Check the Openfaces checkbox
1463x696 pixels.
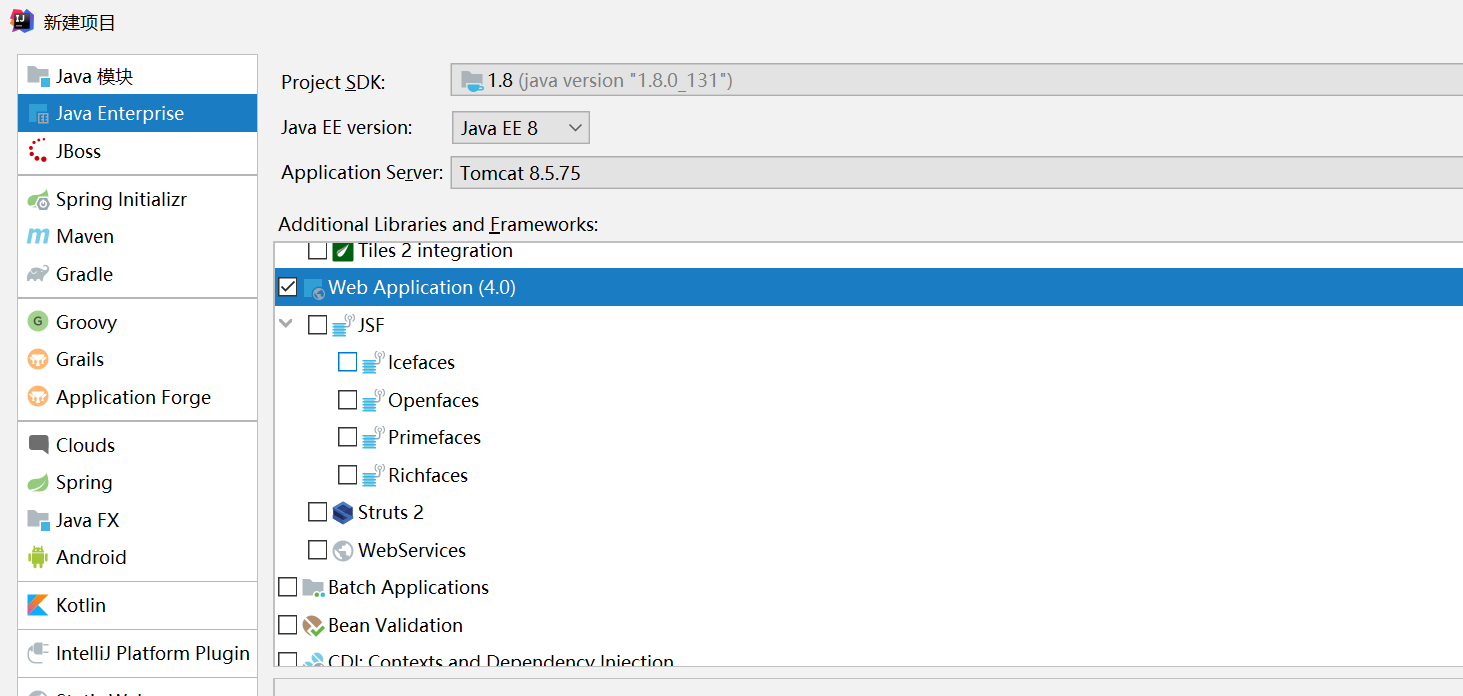[347, 400]
